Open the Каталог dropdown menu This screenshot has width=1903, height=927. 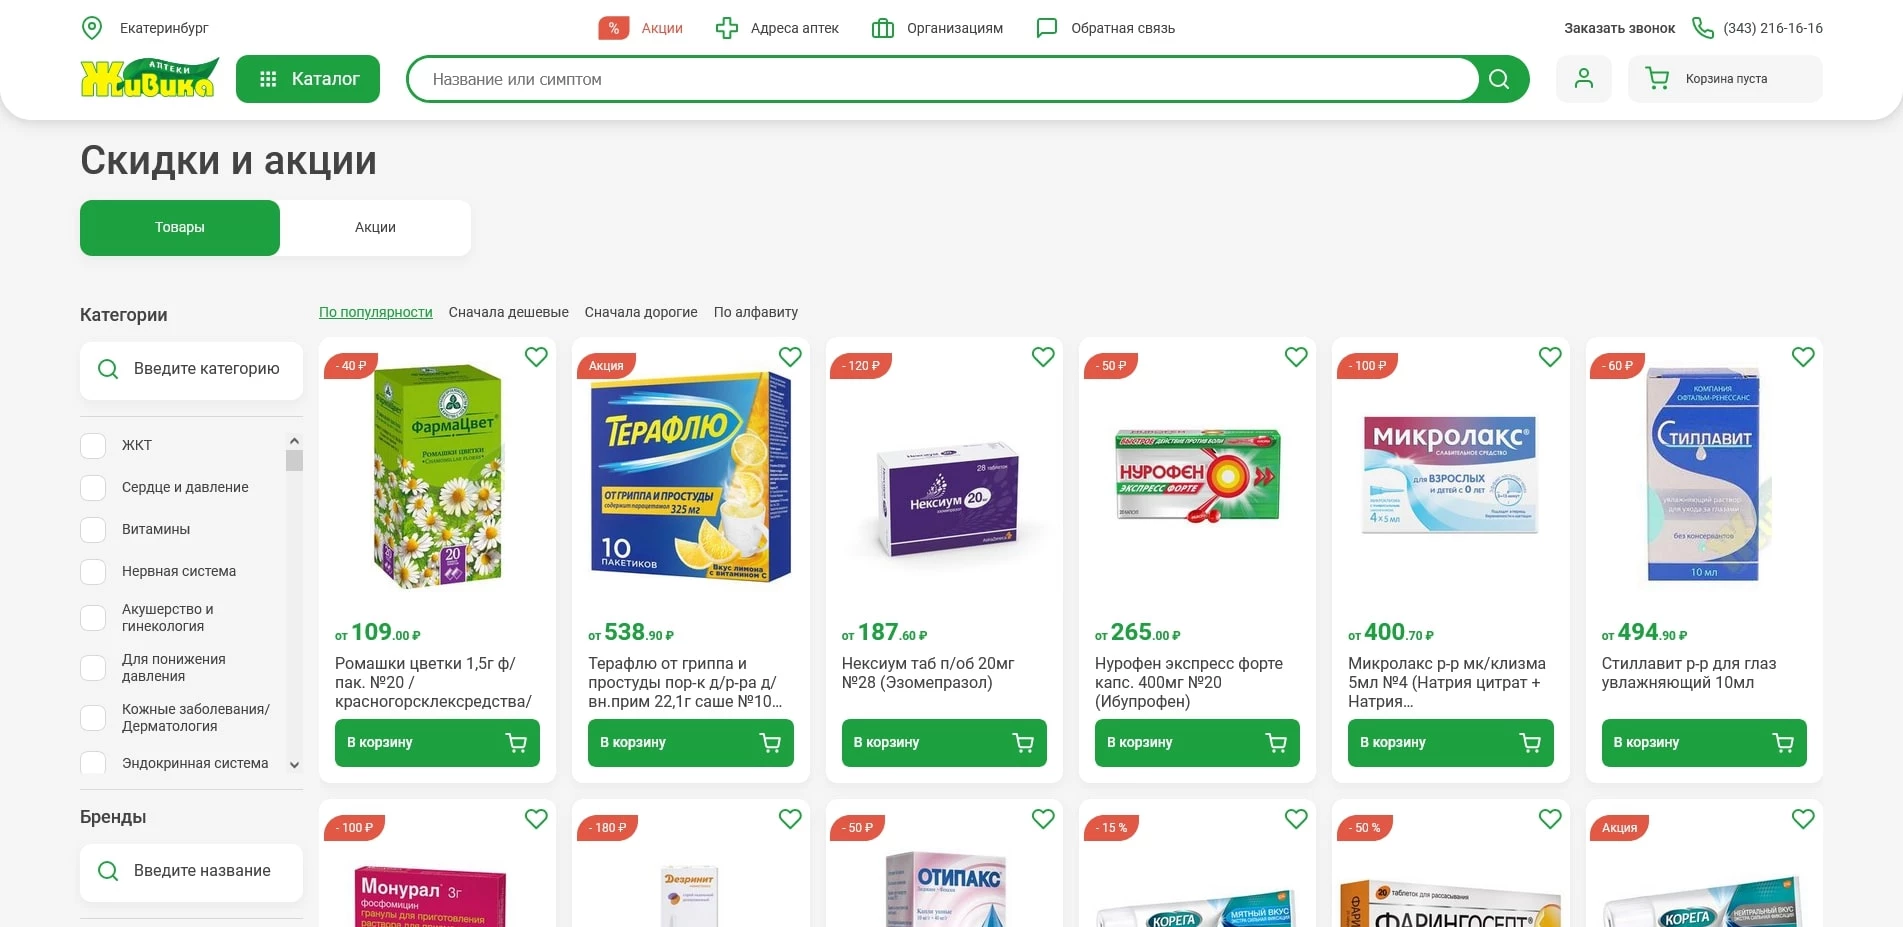308,79
